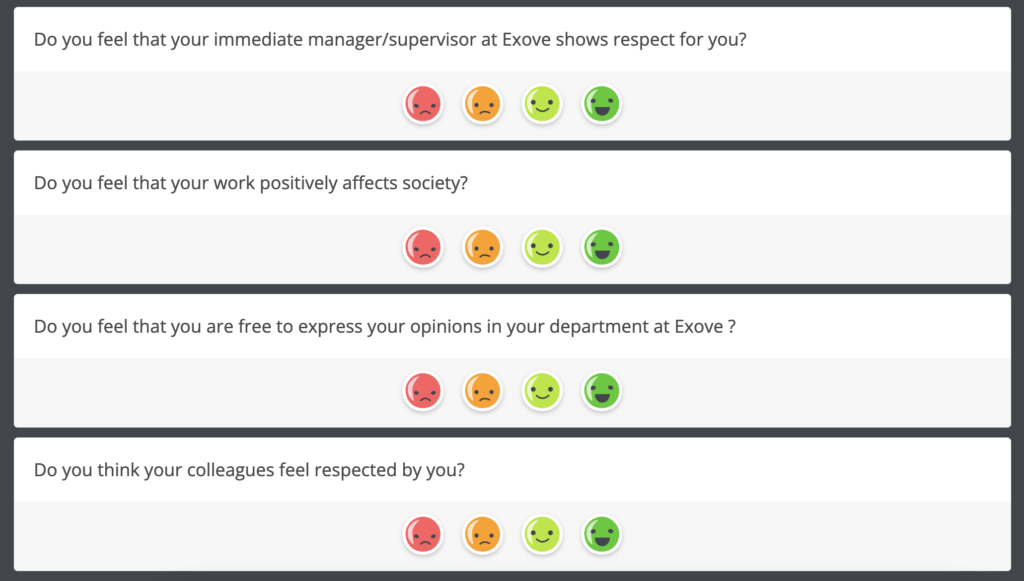Pick light green smile for colleagues respected question
Image resolution: width=1024 pixels, height=581 pixels.
point(542,535)
